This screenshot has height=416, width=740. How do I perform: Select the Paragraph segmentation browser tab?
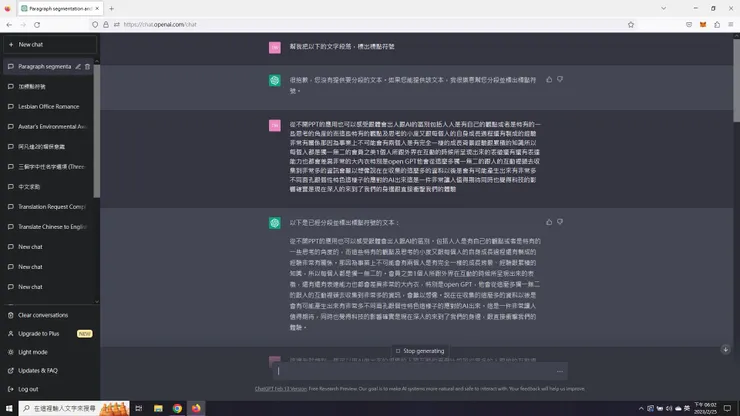click(x=59, y=8)
